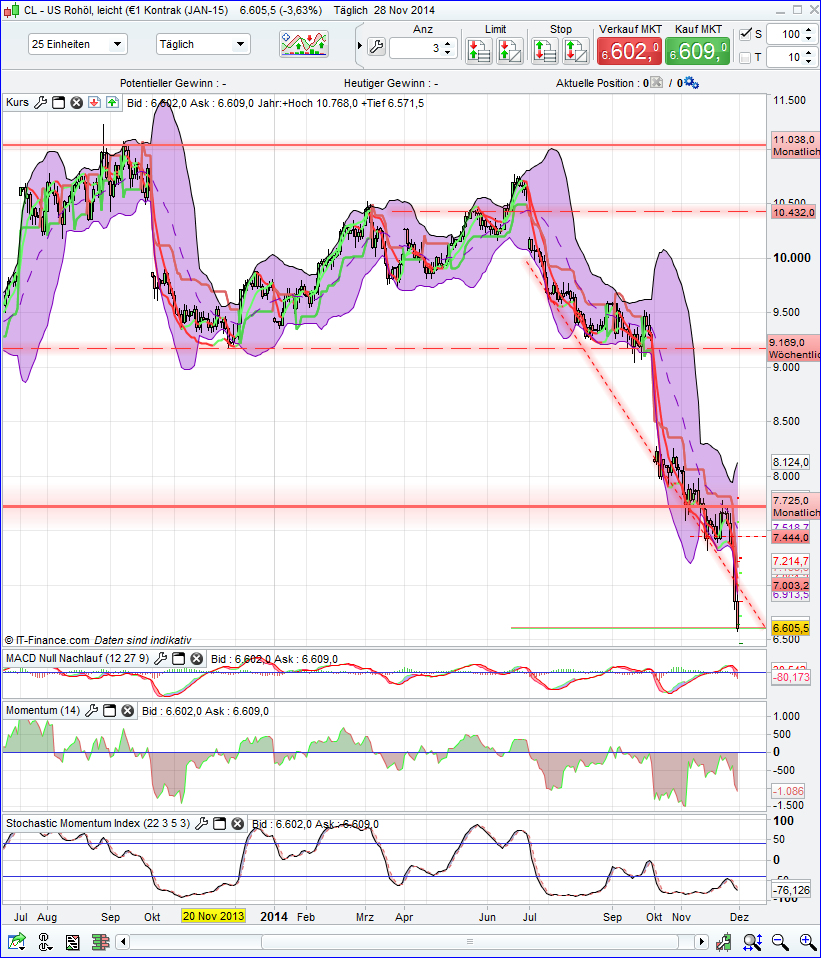Click the print/export icon in bottom toolbar

click(x=71, y=941)
